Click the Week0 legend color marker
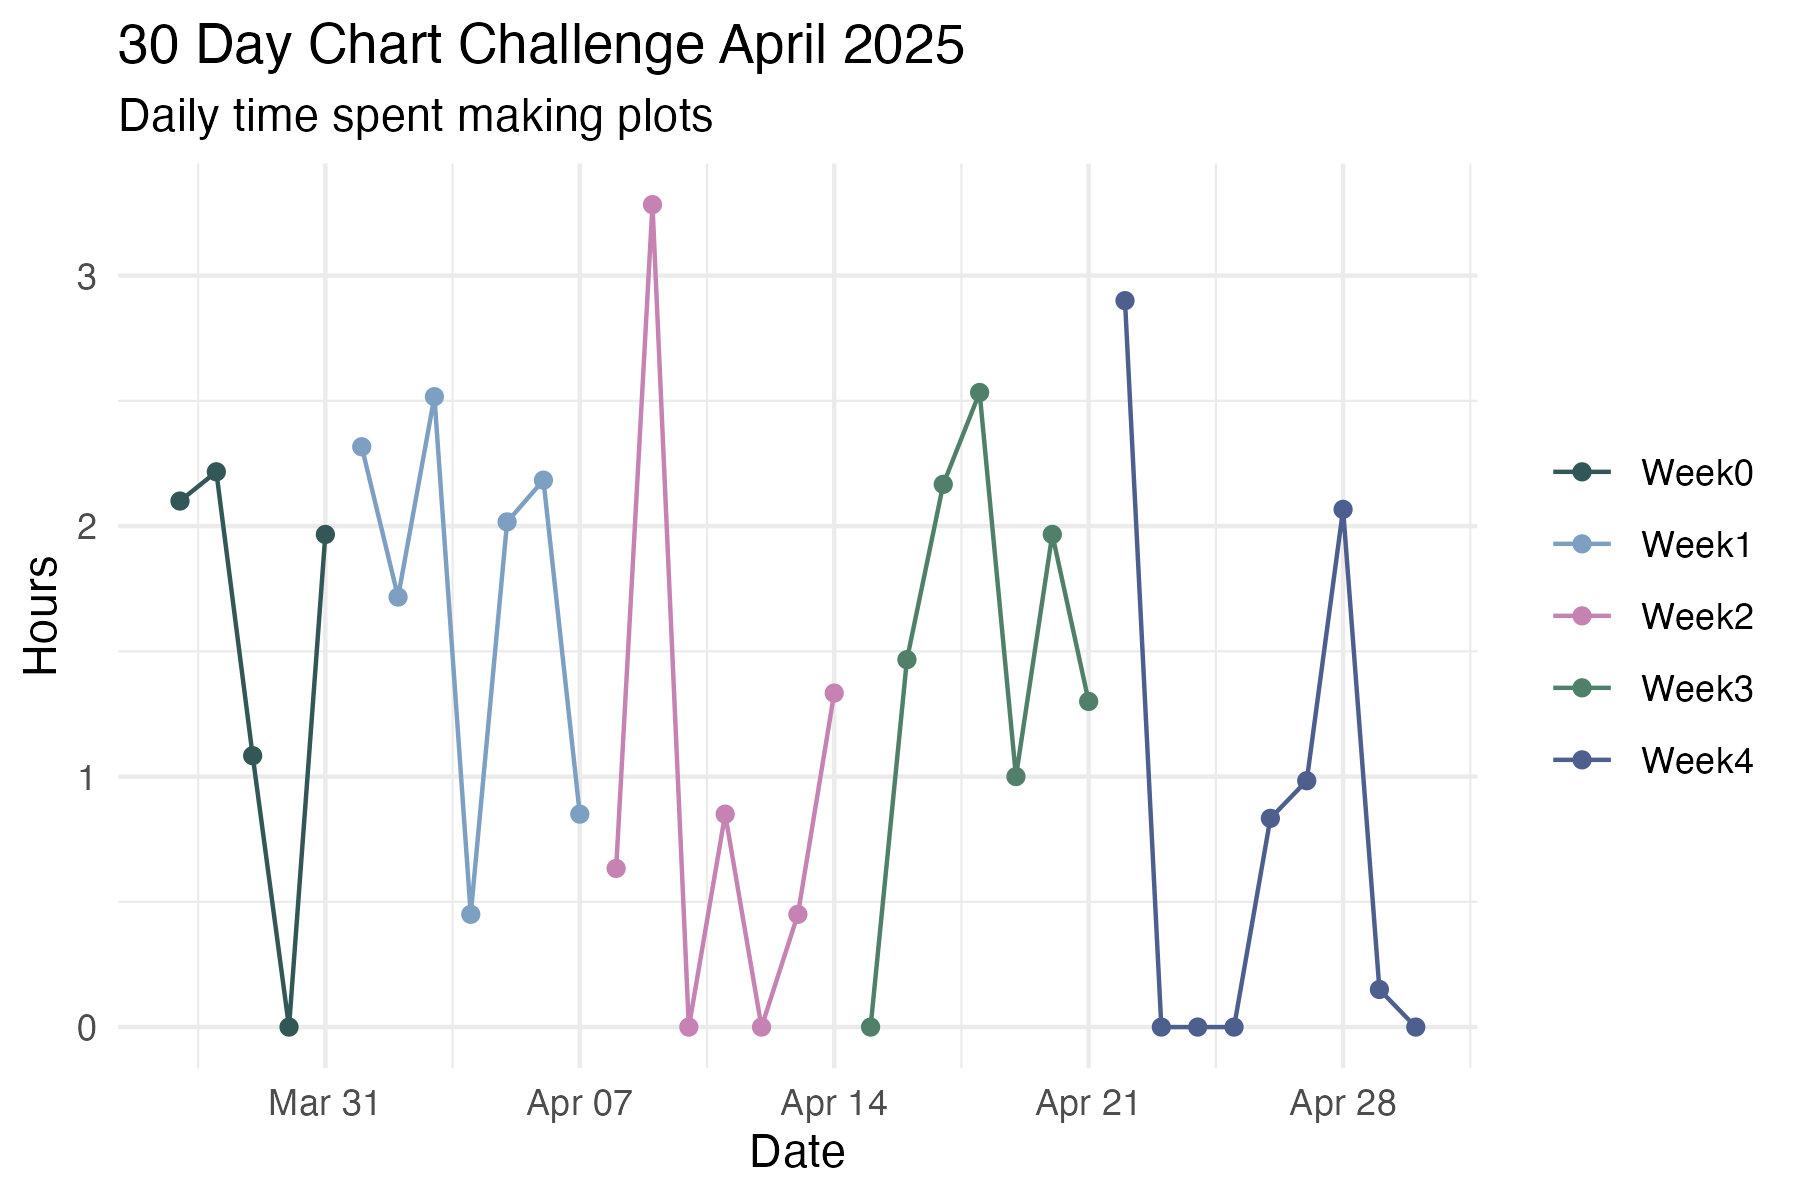 click(1582, 472)
